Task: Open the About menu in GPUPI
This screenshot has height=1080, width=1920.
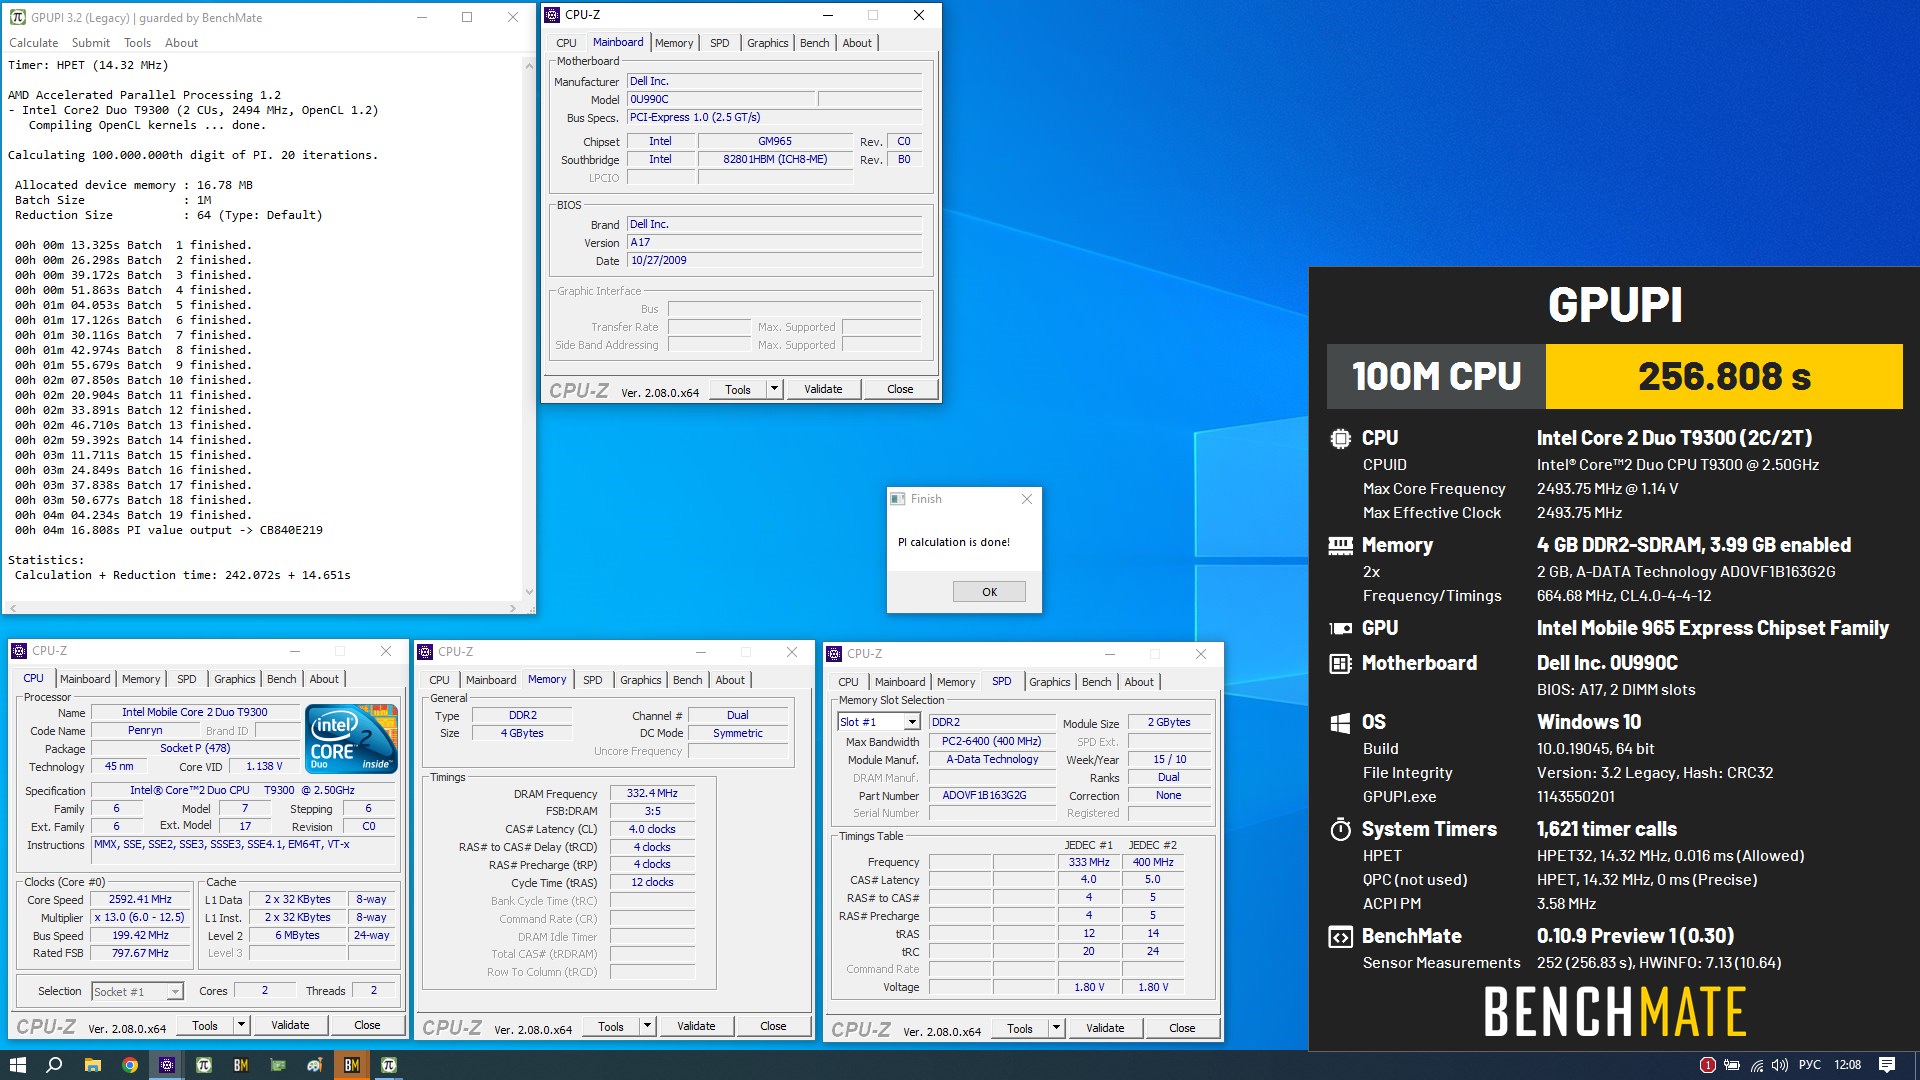Action: [x=181, y=43]
